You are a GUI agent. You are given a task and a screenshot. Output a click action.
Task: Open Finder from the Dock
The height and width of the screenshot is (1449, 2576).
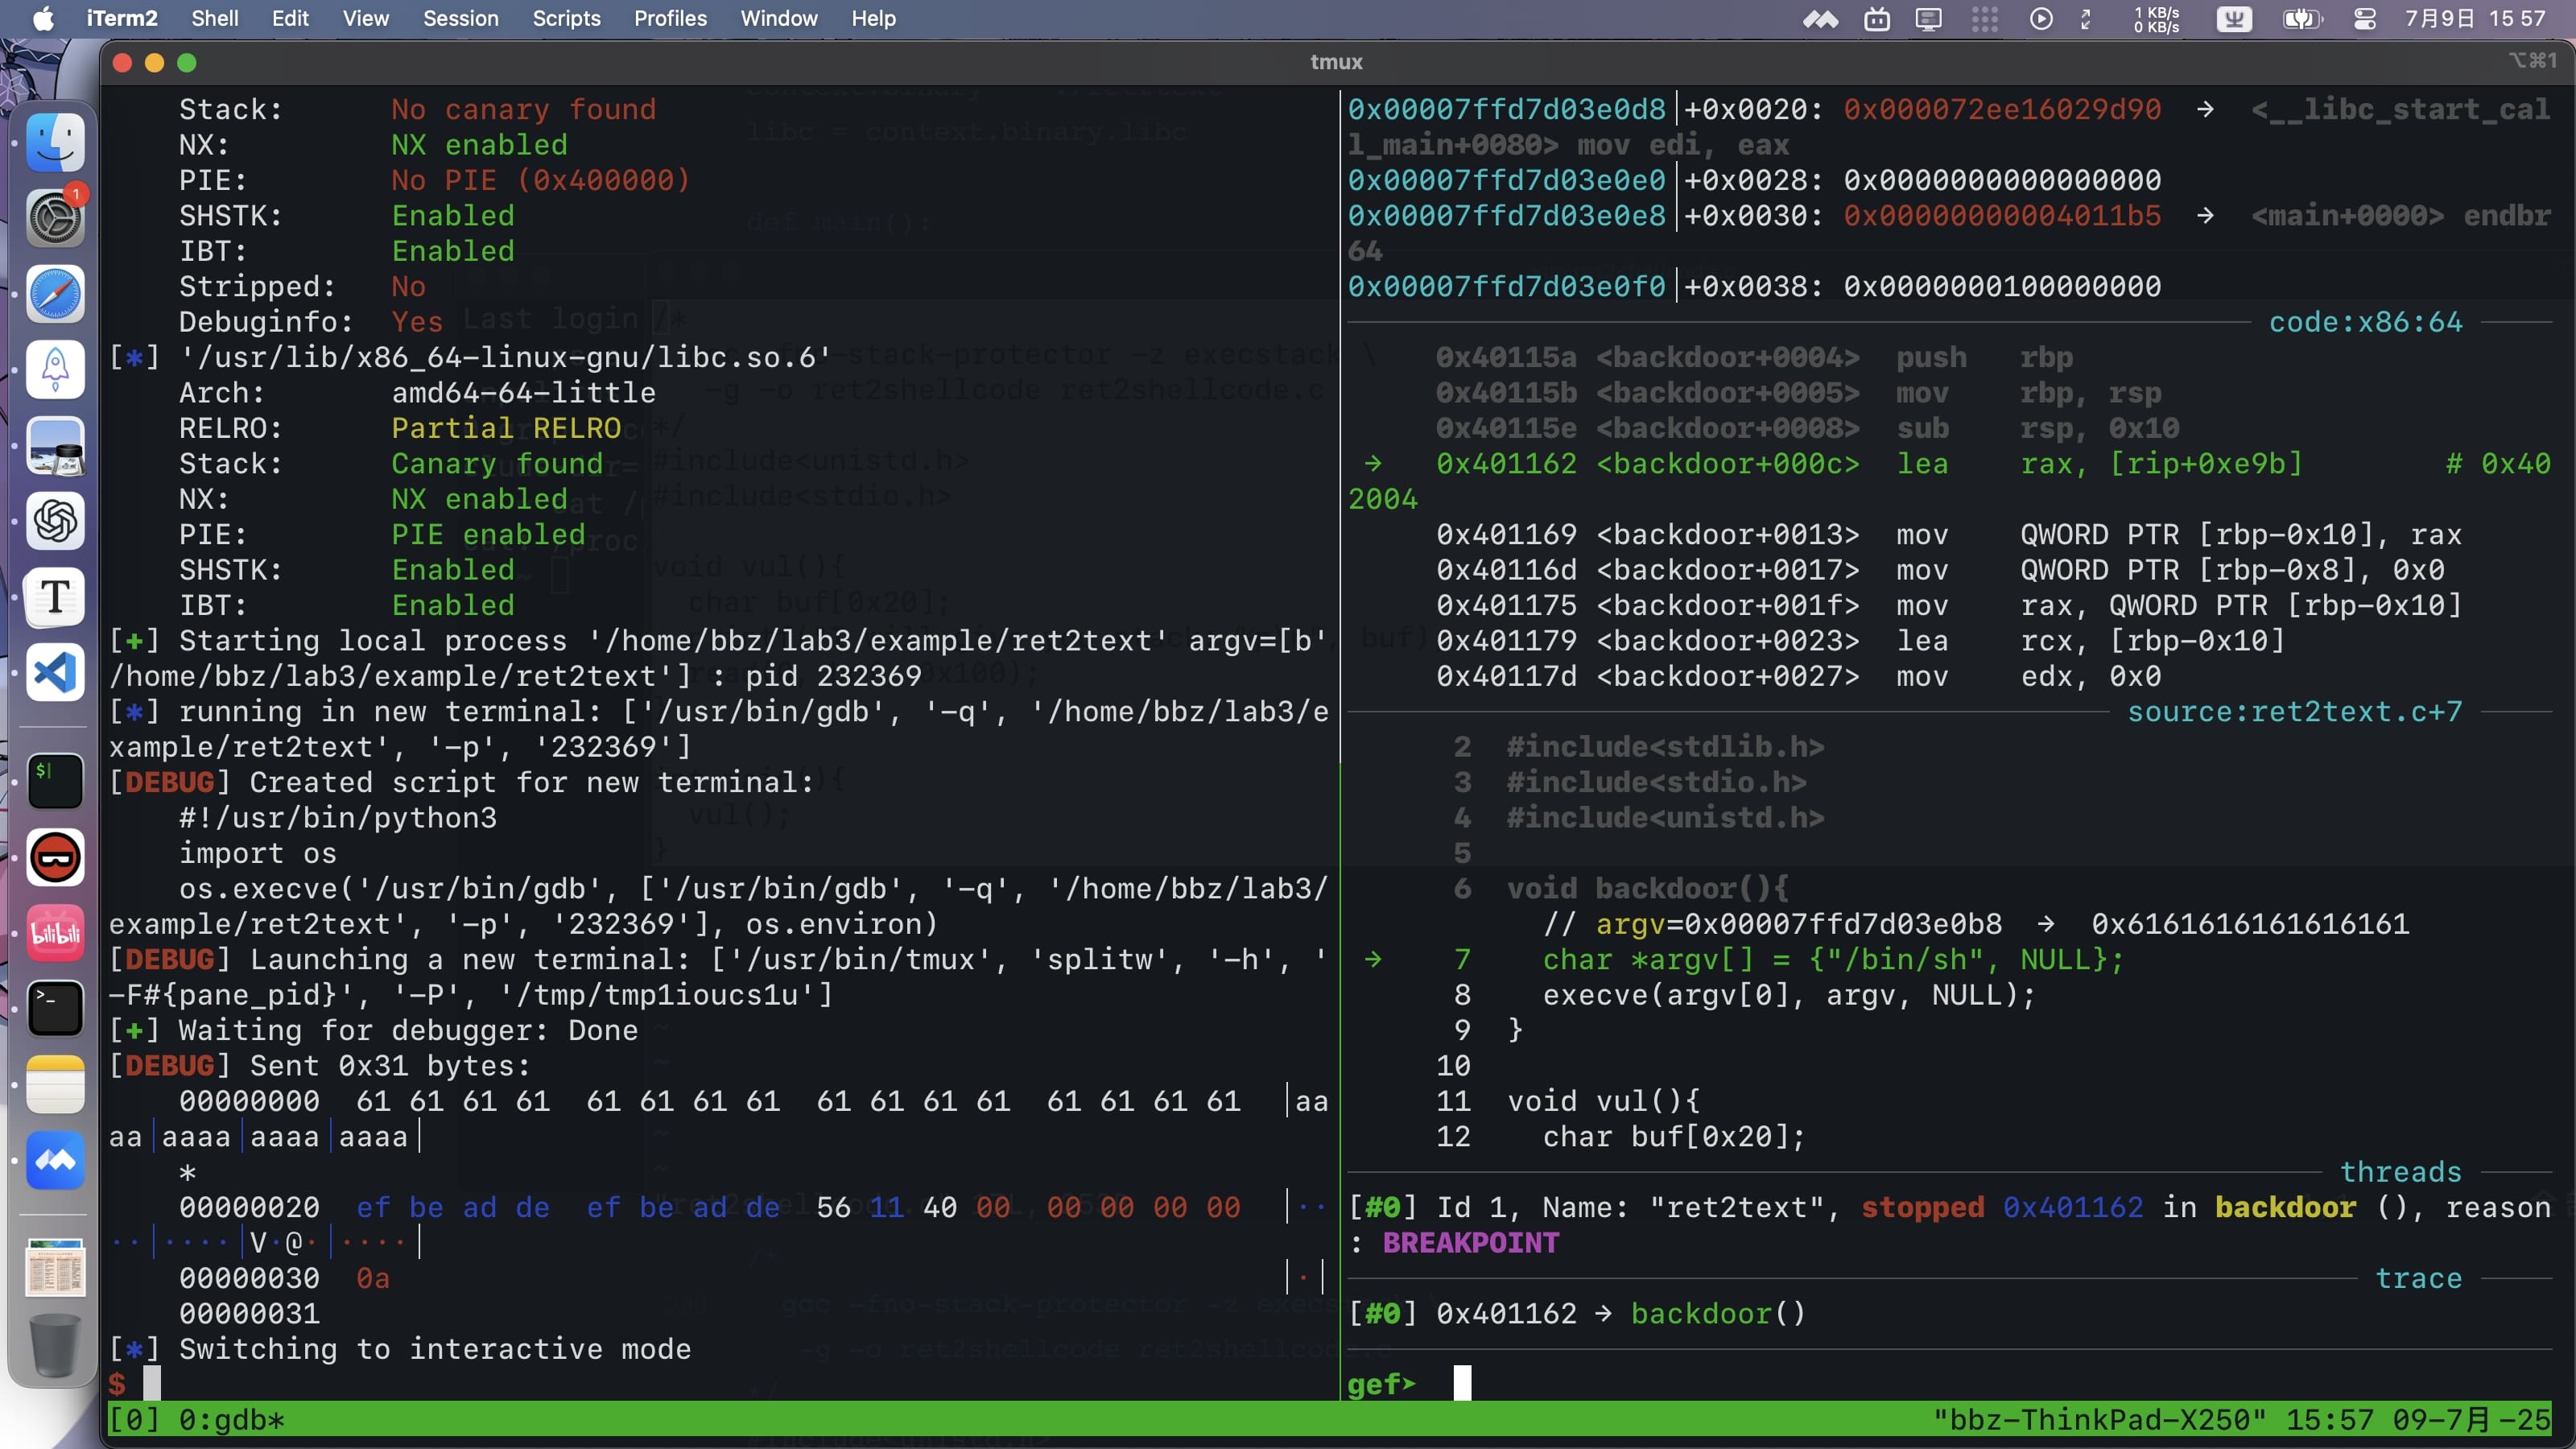(x=54, y=141)
